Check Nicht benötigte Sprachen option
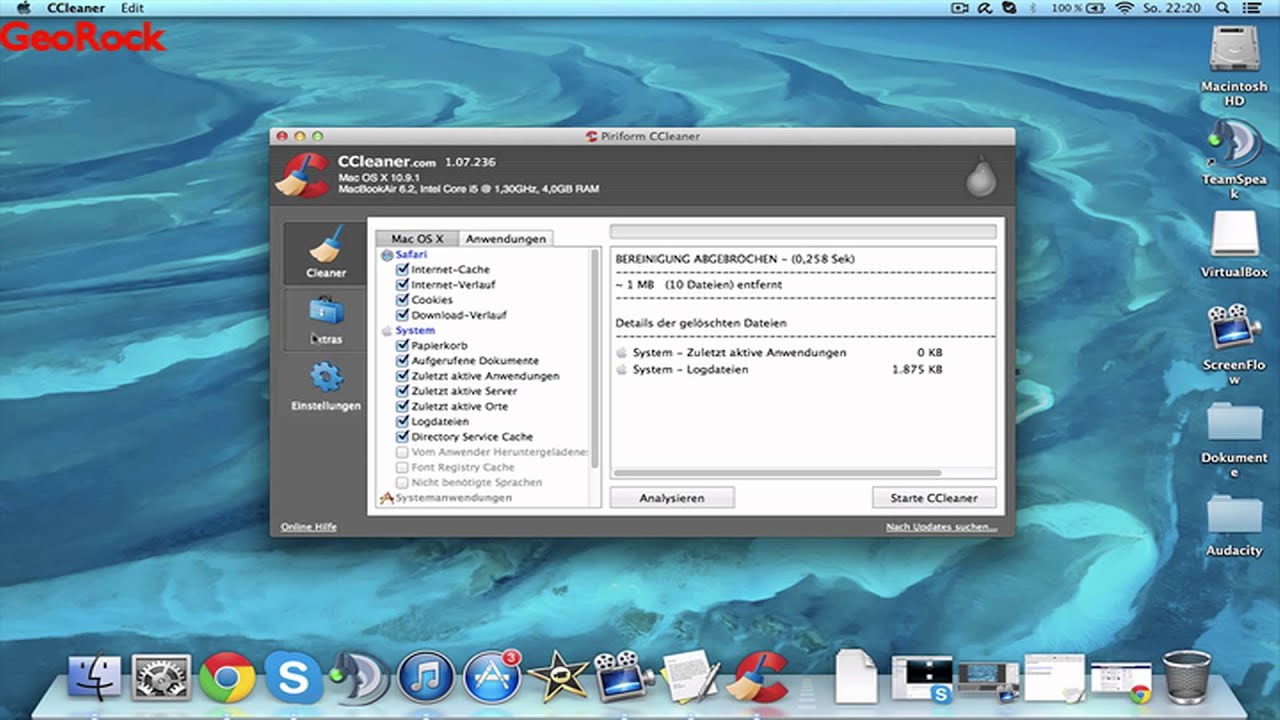Image resolution: width=1280 pixels, height=720 pixels. pyautogui.click(x=403, y=482)
